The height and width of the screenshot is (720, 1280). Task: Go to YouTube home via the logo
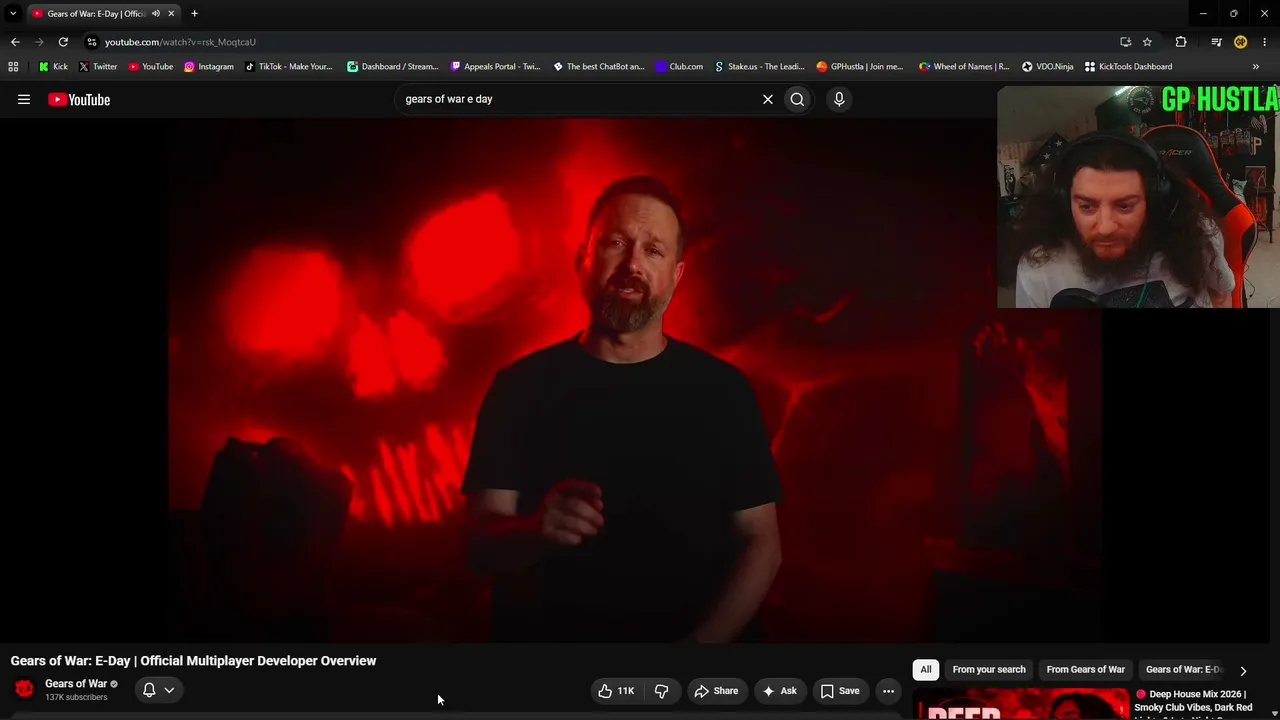(79, 99)
